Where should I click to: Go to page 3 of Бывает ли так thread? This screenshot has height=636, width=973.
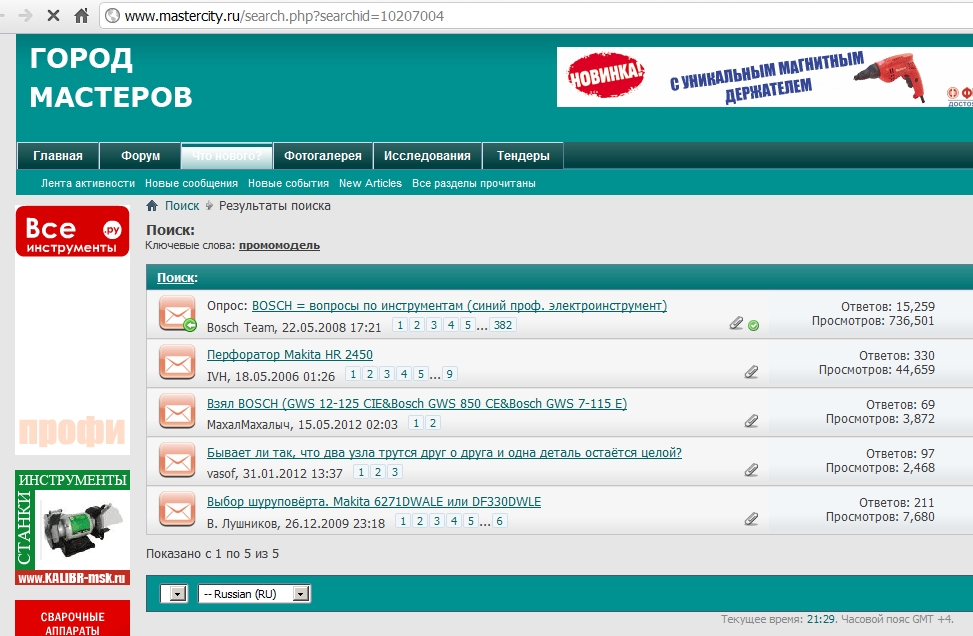click(x=395, y=472)
